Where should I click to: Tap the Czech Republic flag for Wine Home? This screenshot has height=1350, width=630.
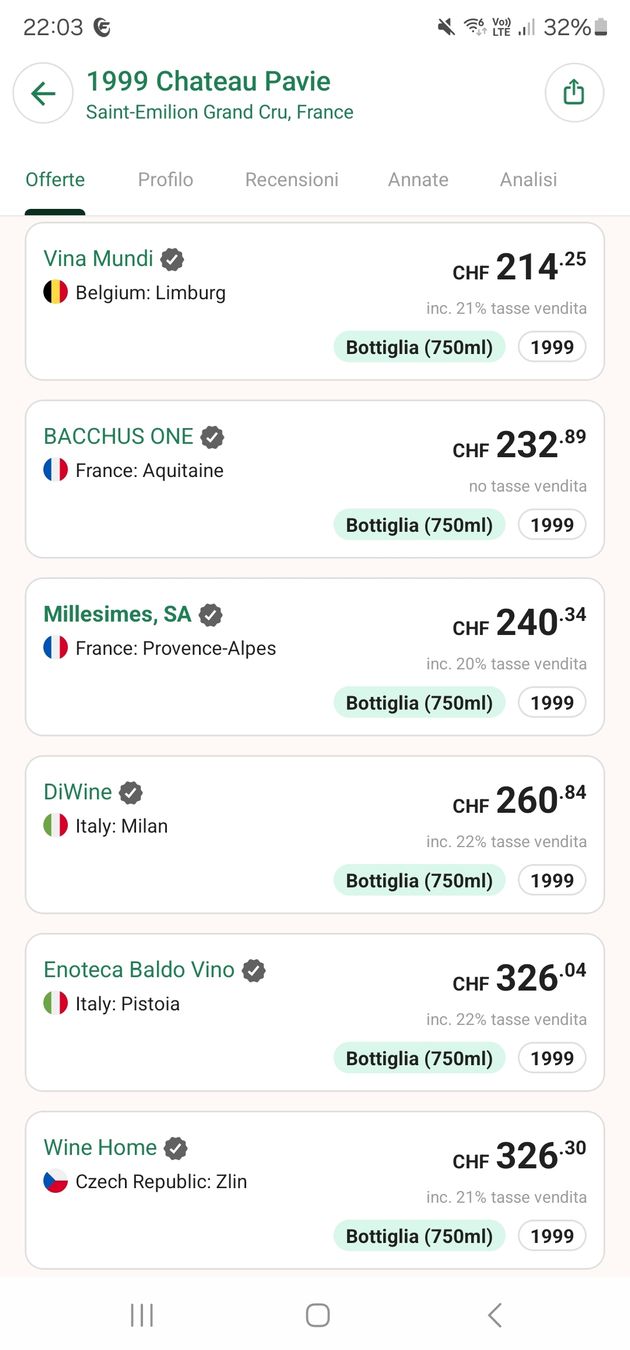pos(55,1181)
